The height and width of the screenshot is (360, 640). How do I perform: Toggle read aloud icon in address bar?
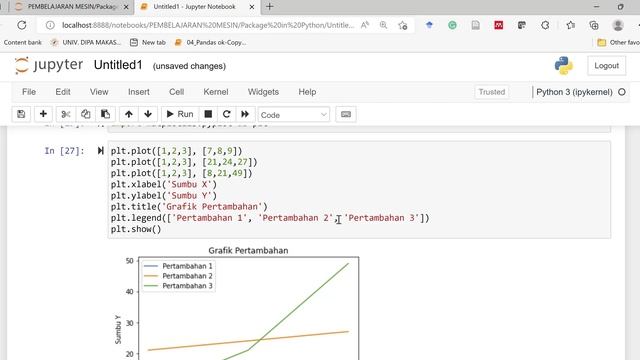click(365, 25)
